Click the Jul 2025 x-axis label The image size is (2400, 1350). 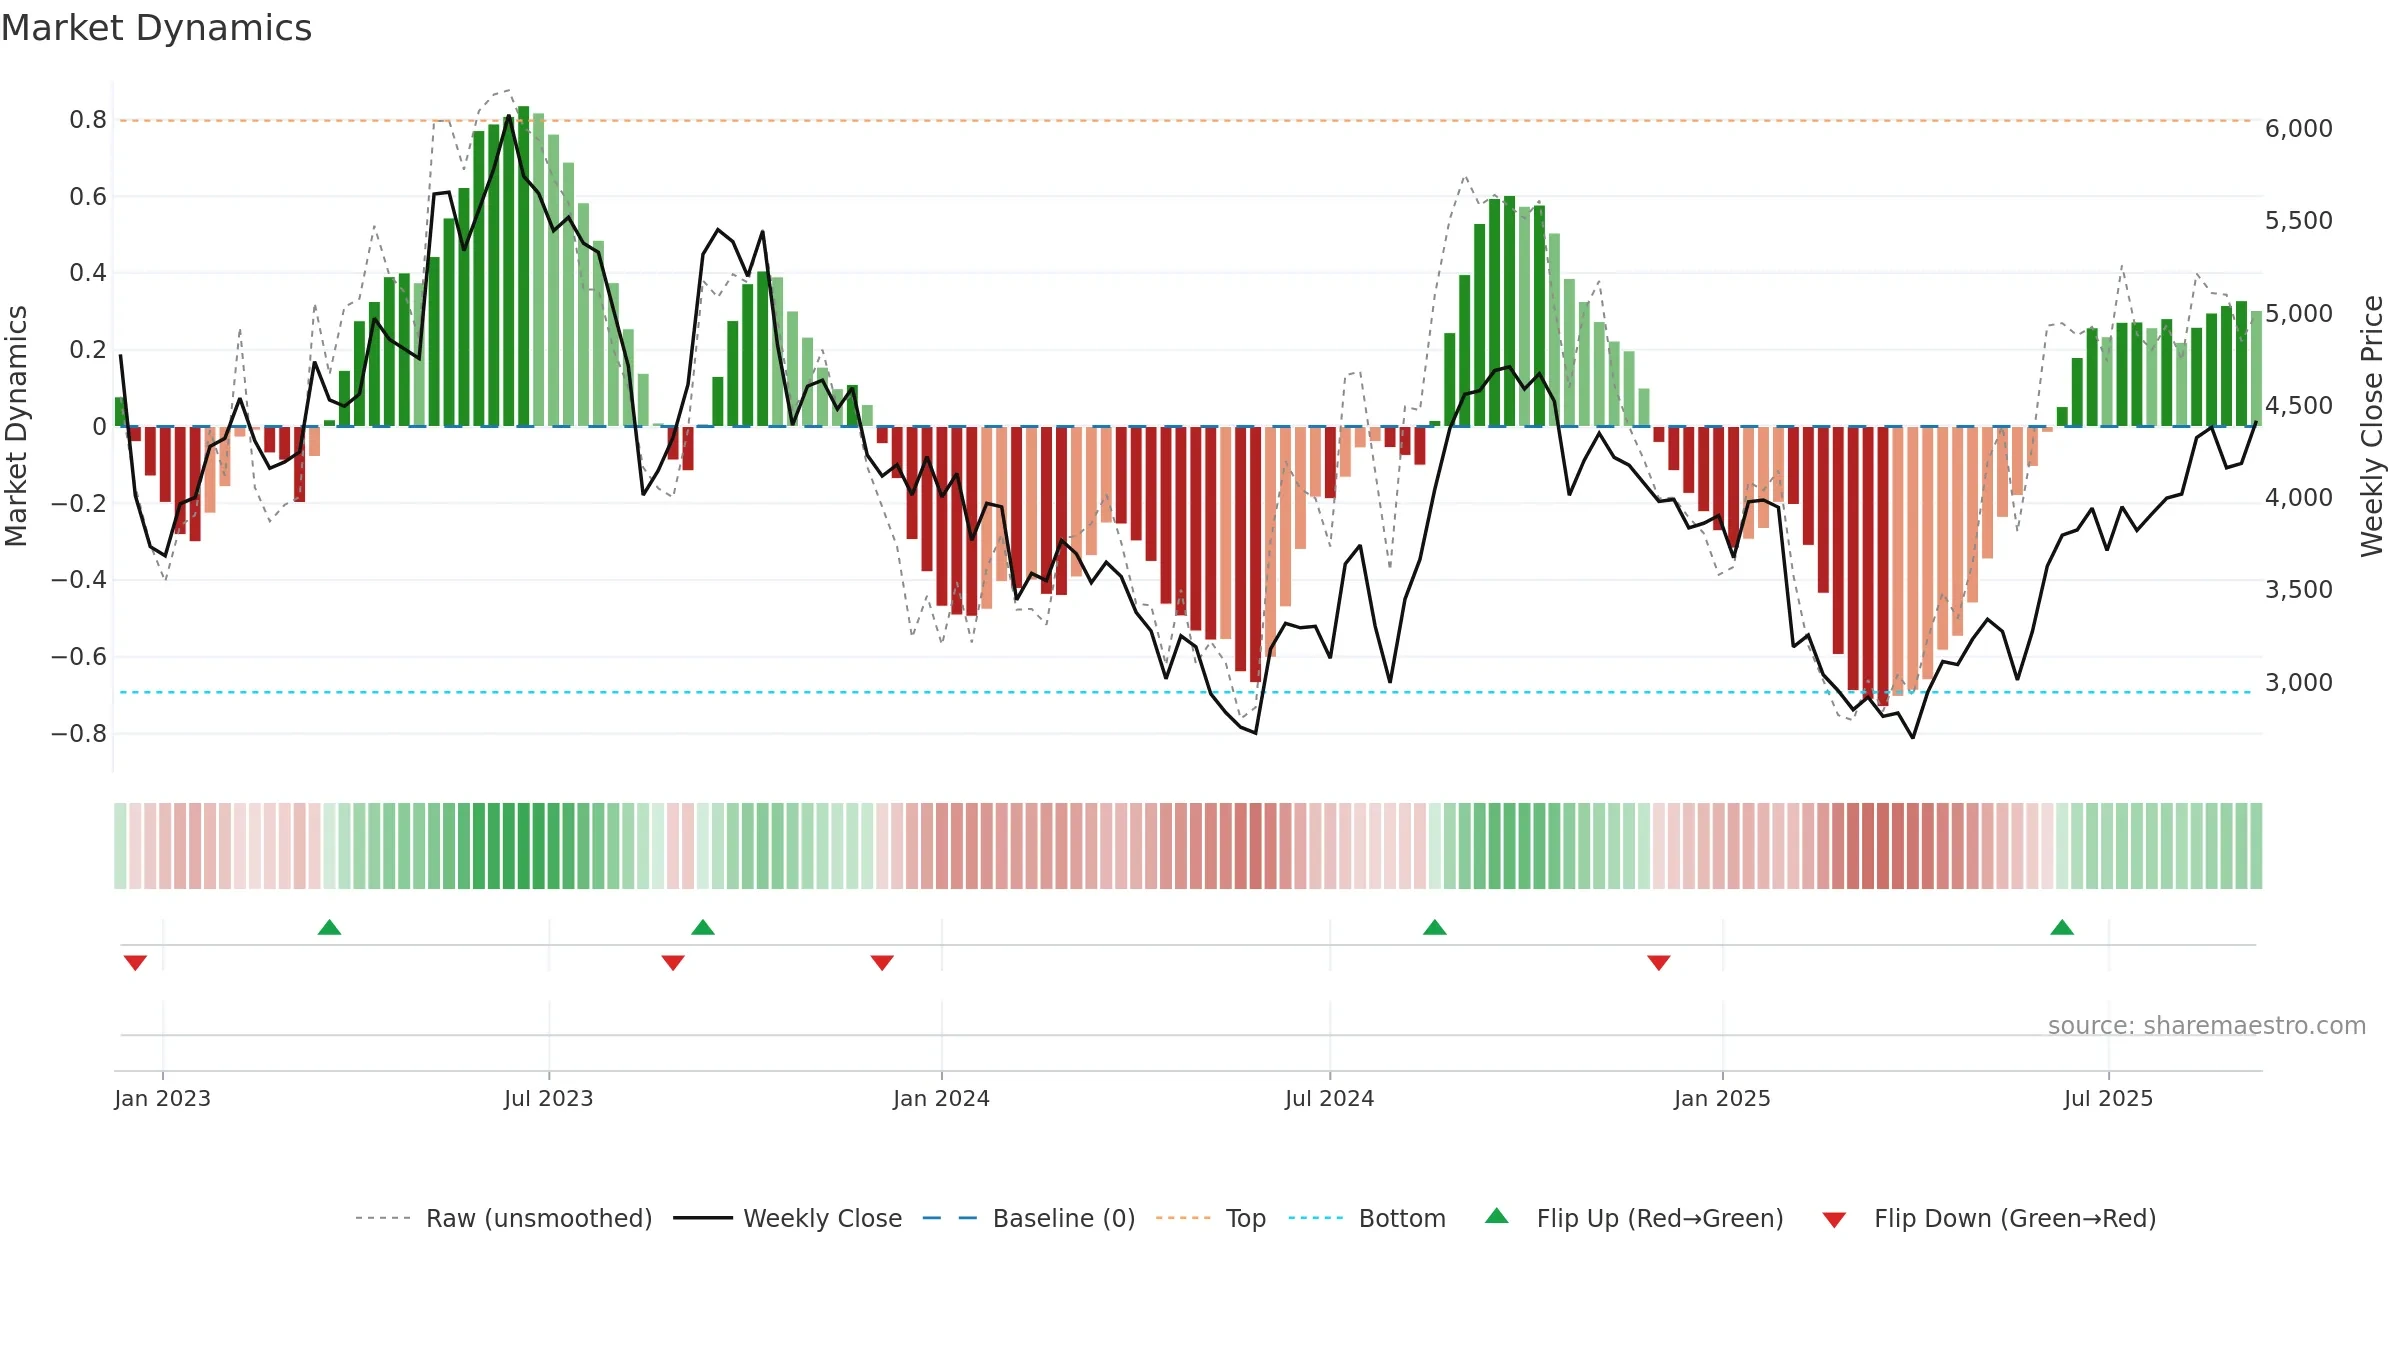2108,1098
